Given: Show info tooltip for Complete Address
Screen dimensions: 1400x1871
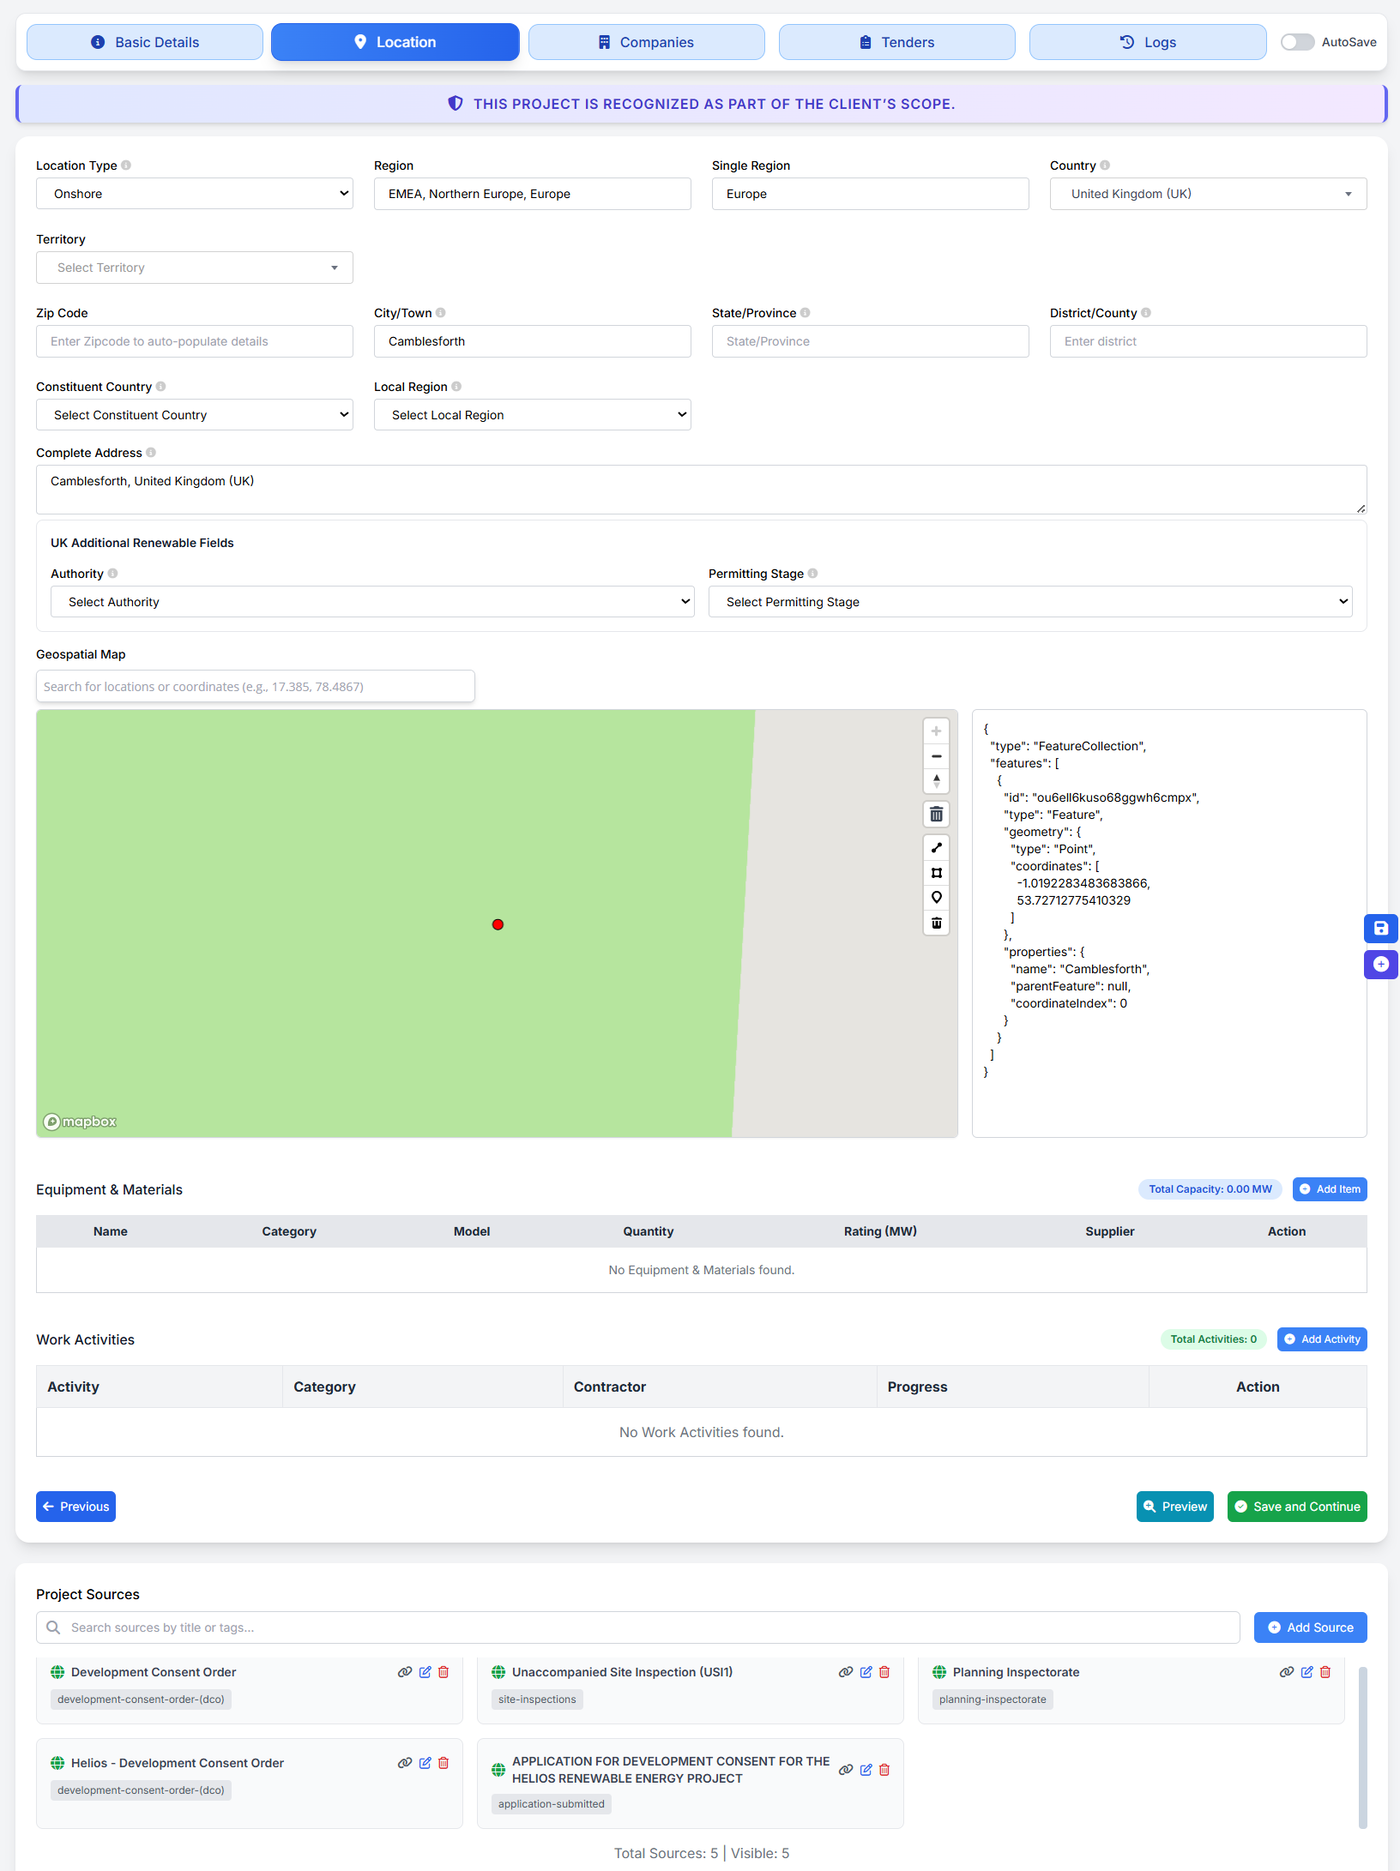Looking at the screenshot, I should 151,453.
